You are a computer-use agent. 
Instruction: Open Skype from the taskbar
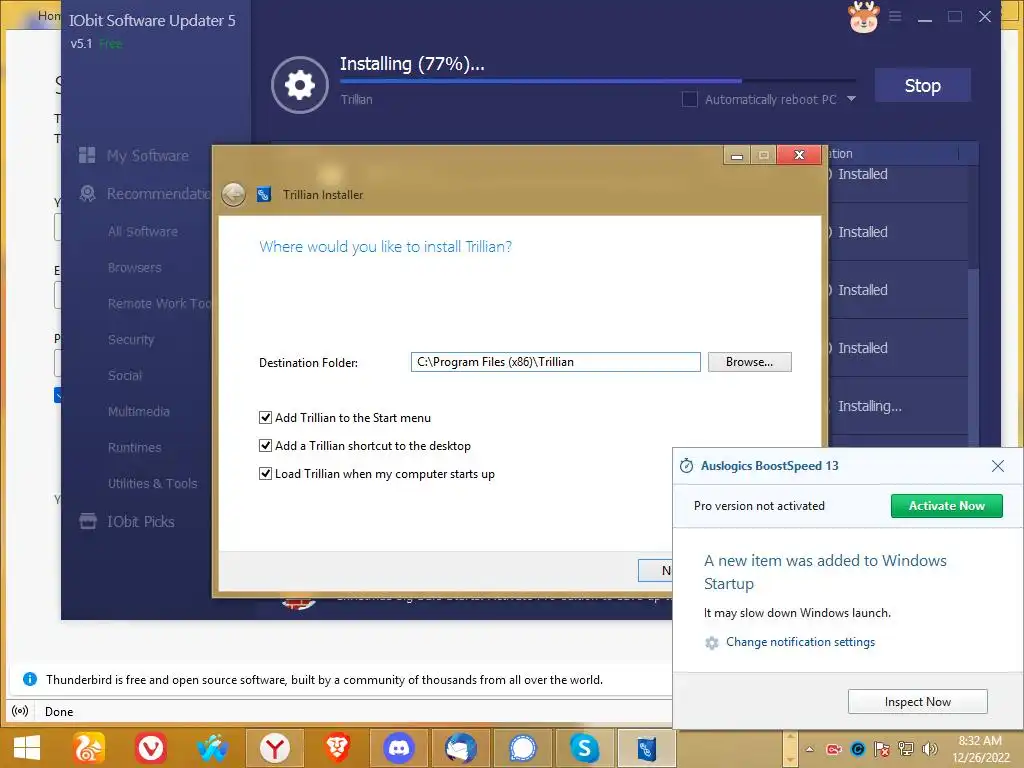(x=584, y=748)
